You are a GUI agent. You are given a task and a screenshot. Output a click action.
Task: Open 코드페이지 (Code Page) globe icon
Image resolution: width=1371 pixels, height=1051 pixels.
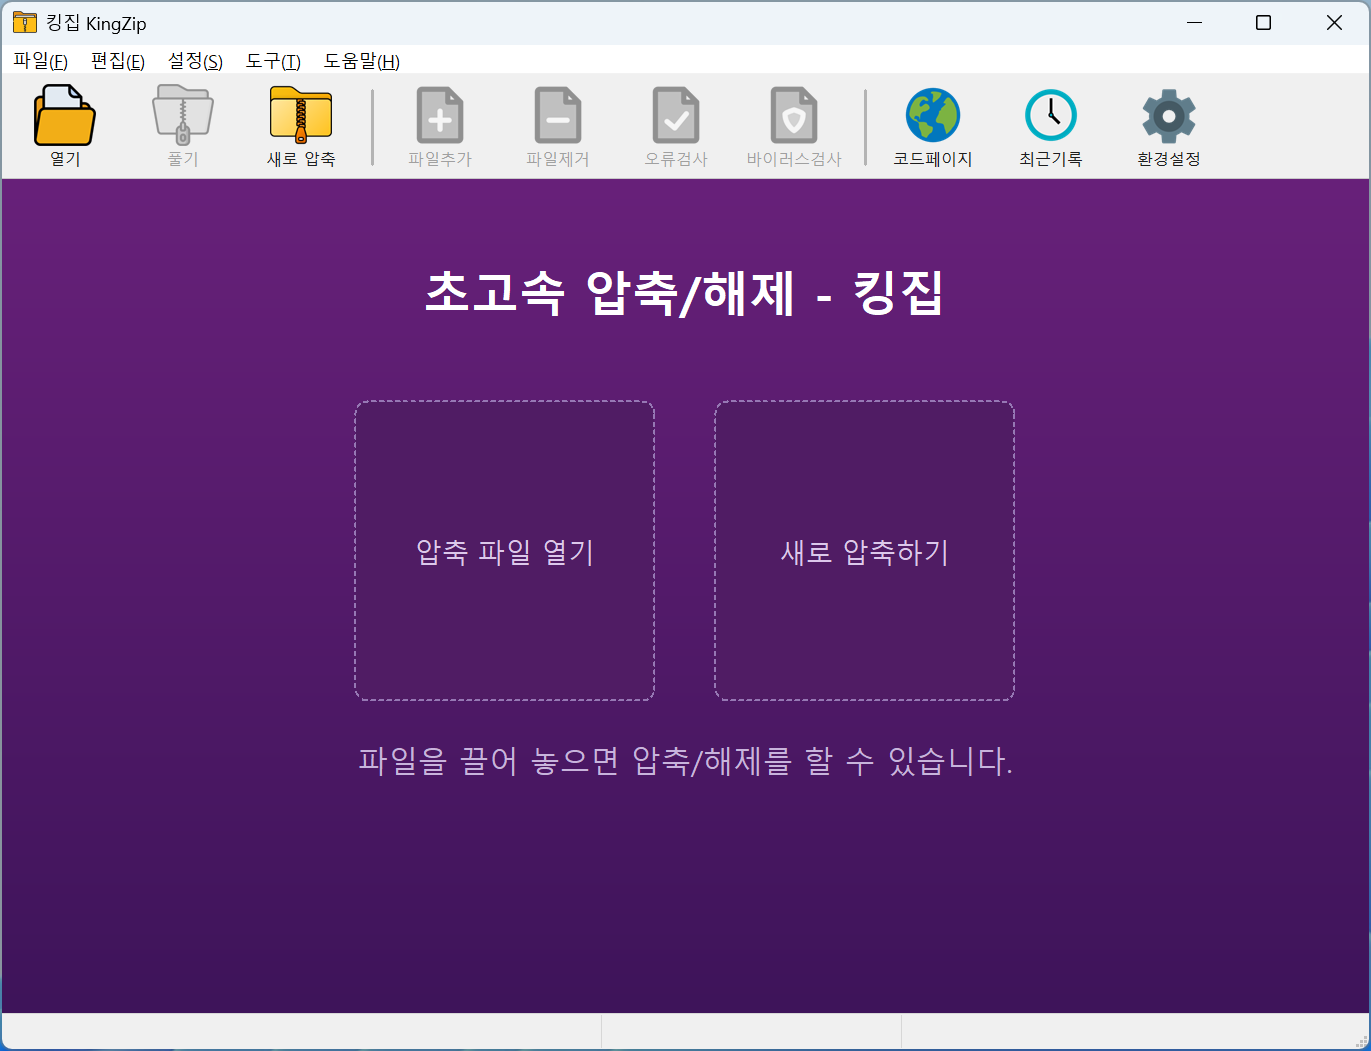click(x=932, y=116)
